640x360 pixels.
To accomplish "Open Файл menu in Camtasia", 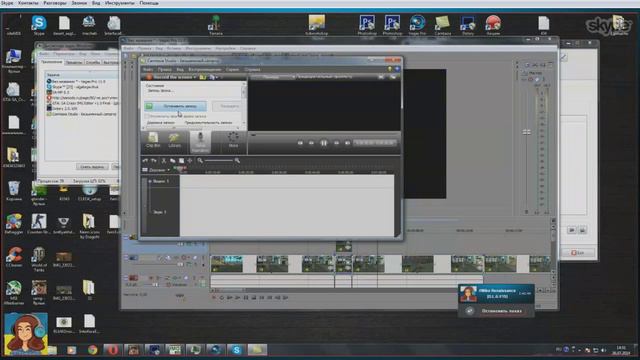I will (x=148, y=69).
